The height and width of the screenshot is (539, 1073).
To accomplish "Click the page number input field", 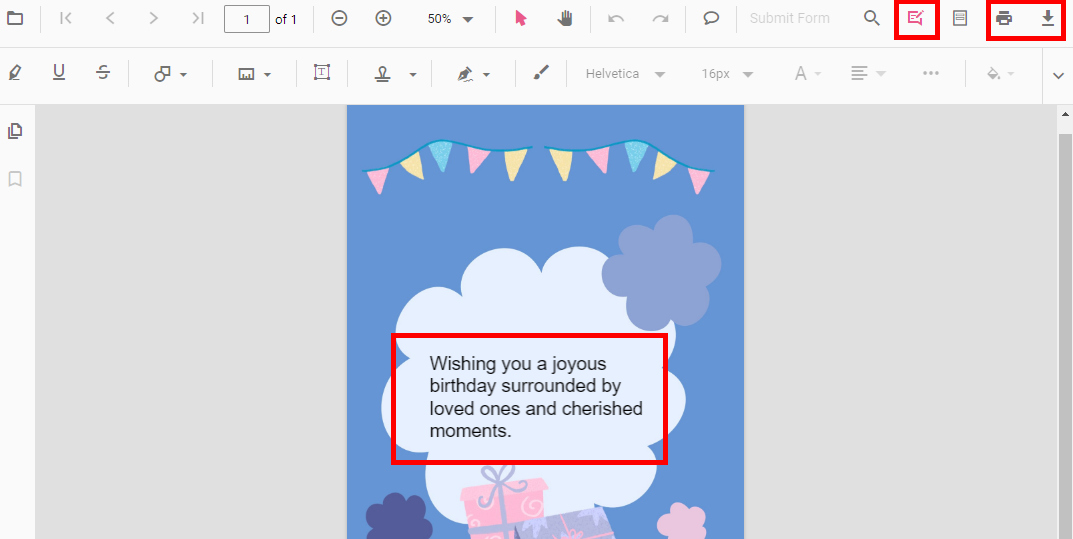I will 246,19.
